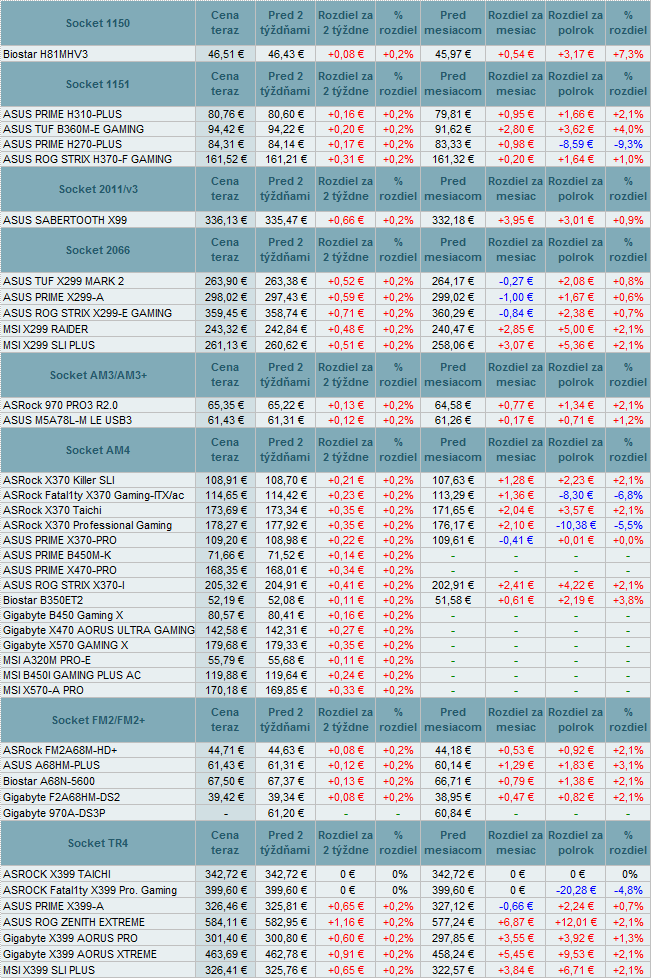The width and height of the screenshot is (651, 978).
Task: Select ASUS ROG STRIX H370-F GAMING row
Action: 88,159
